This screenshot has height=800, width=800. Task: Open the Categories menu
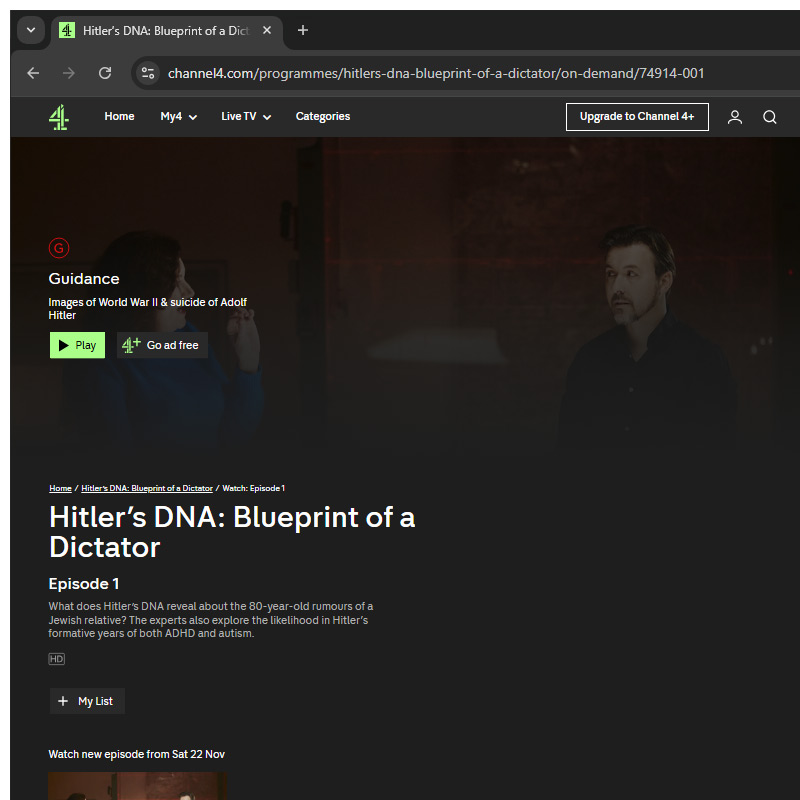(x=322, y=117)
